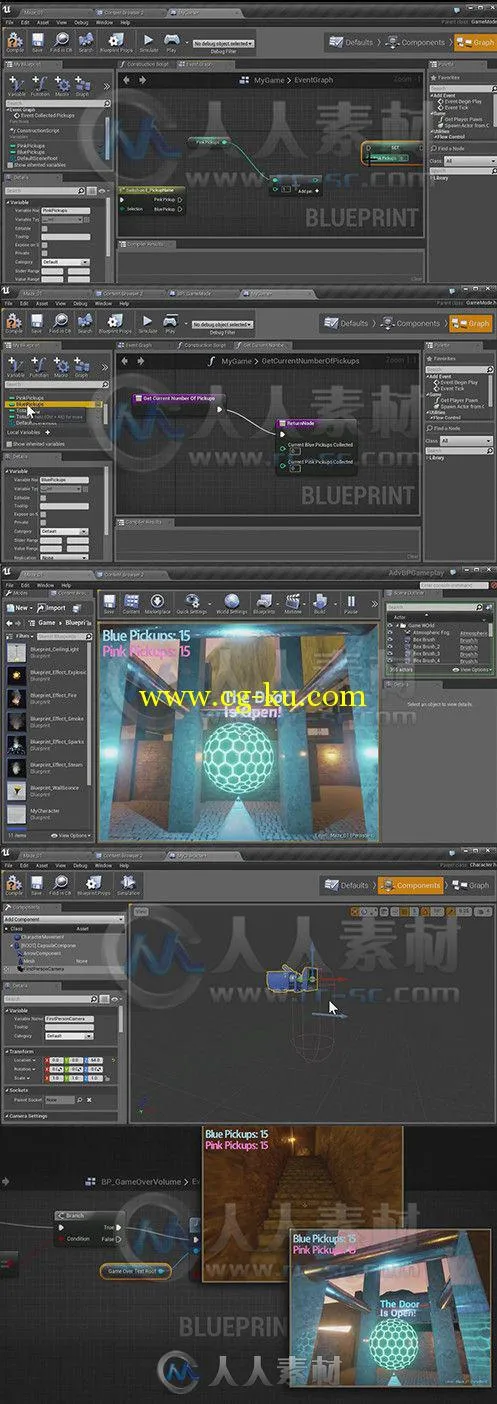The height and width of the screenshot is (1404, 497).
Task: Toggle Show inherited variables in EventGraph window
Action: [10, 163]
